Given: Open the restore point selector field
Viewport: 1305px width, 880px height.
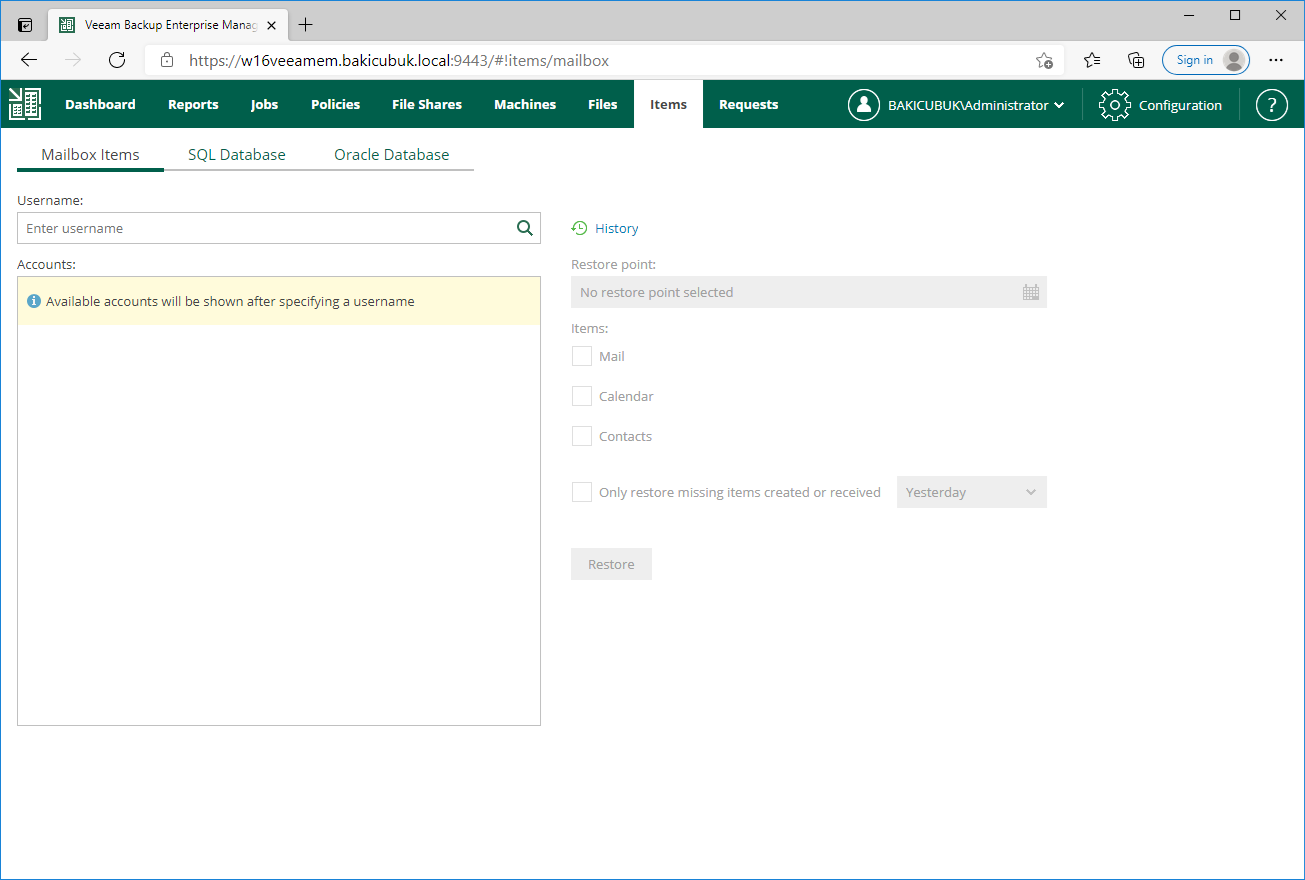Looking at the screenshot, I should click(809, 292).
